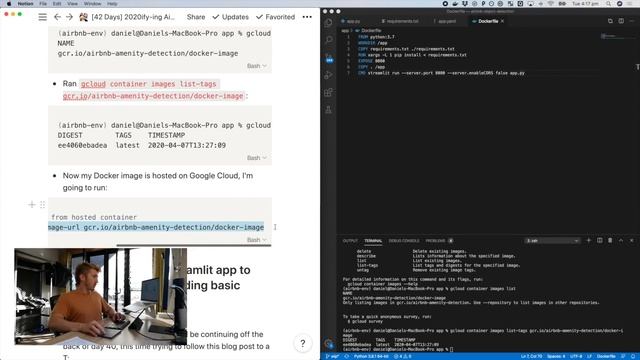This screenshot has height=360, width=640.
Task: Open the Search icon in VS Code activity bar
Action: tap(329, 40)
